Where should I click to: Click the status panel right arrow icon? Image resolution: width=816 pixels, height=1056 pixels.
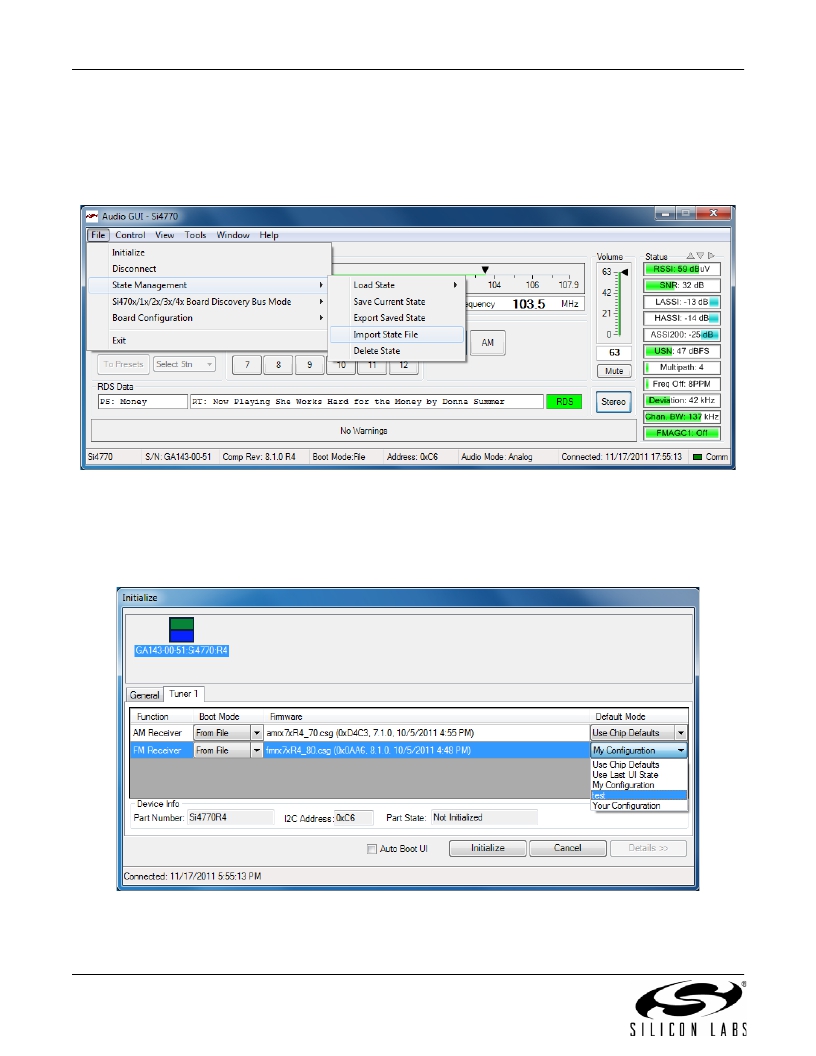click(711, 256)
